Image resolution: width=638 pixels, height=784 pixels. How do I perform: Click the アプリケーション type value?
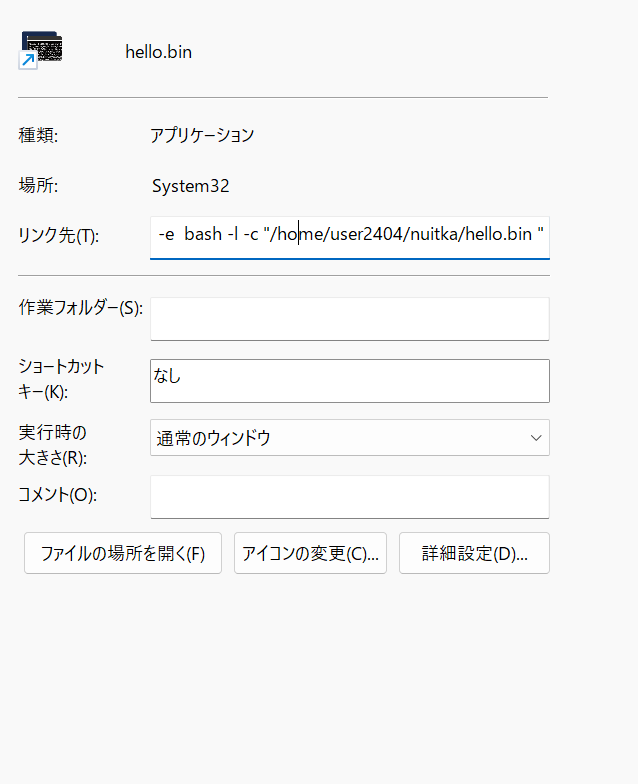coord(202,135)
